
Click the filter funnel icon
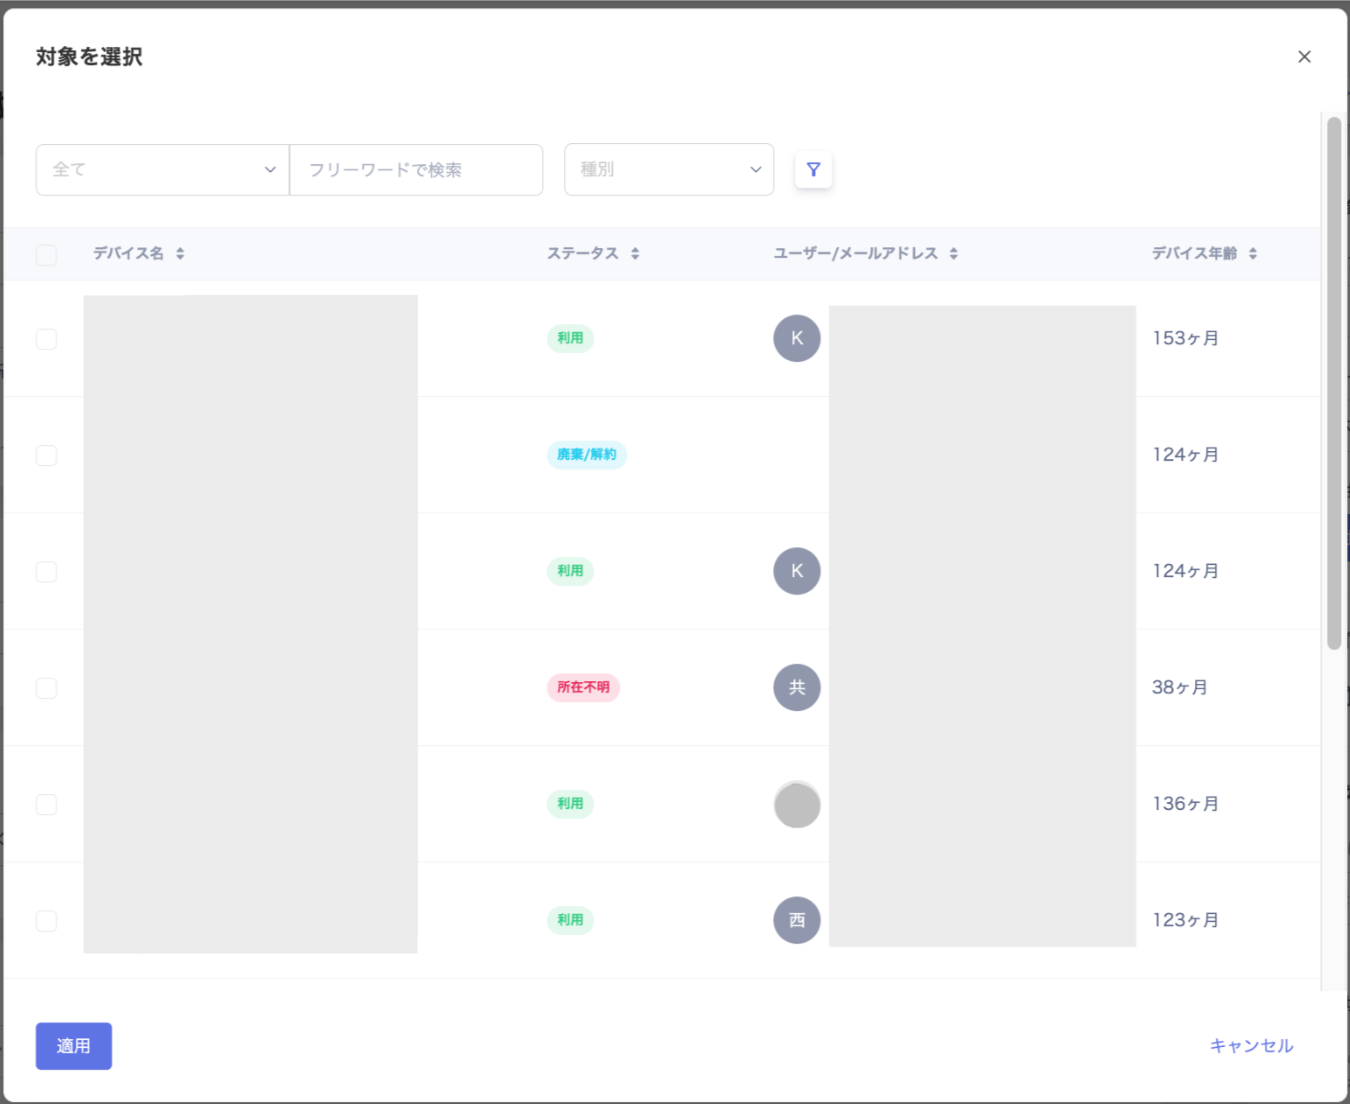[x=813, y=170]
